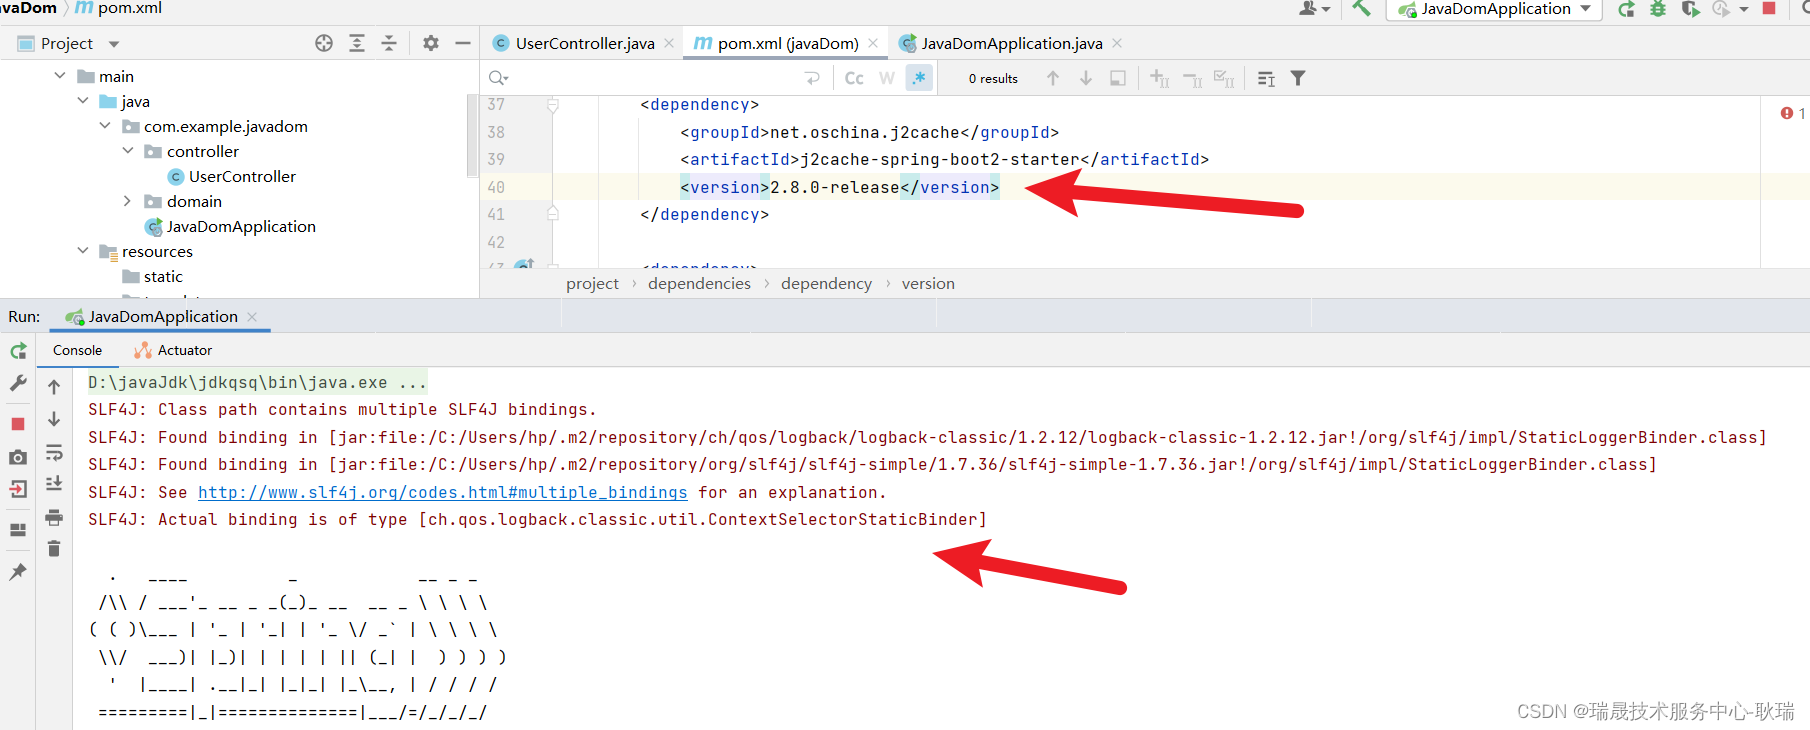Stop the process in the Run panel

(x=18, y=424)
